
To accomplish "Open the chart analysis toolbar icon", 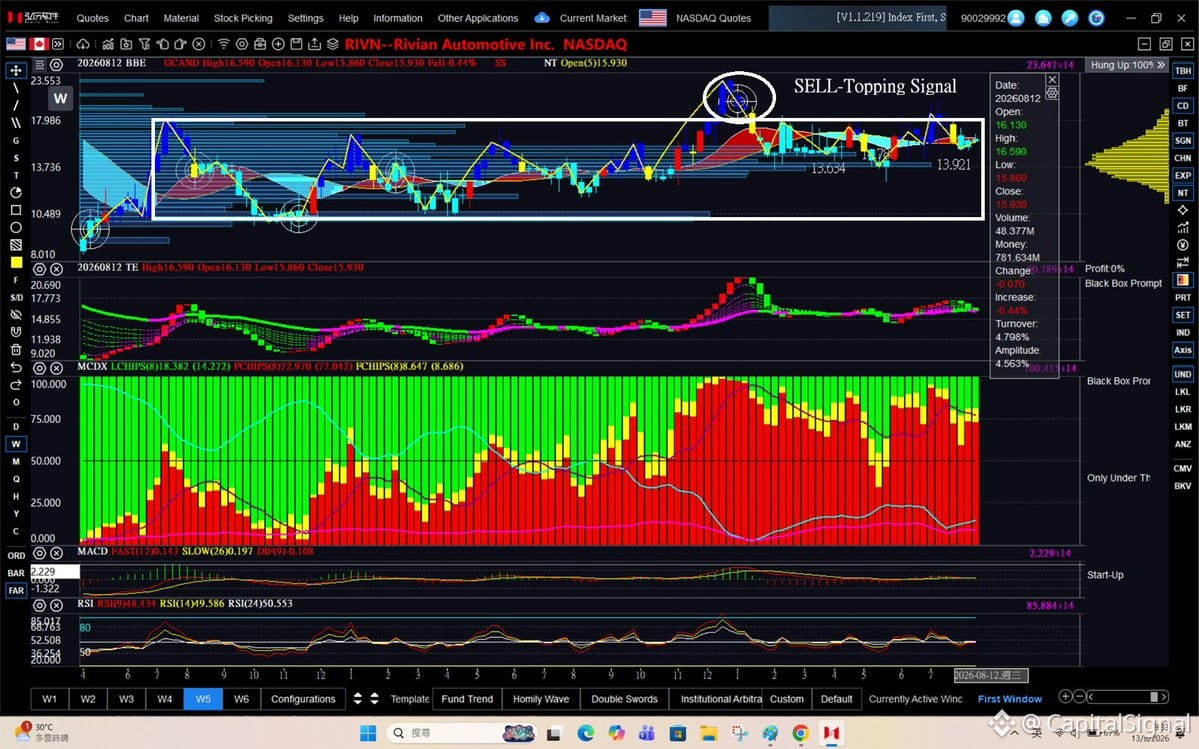I will coord(108,44).
